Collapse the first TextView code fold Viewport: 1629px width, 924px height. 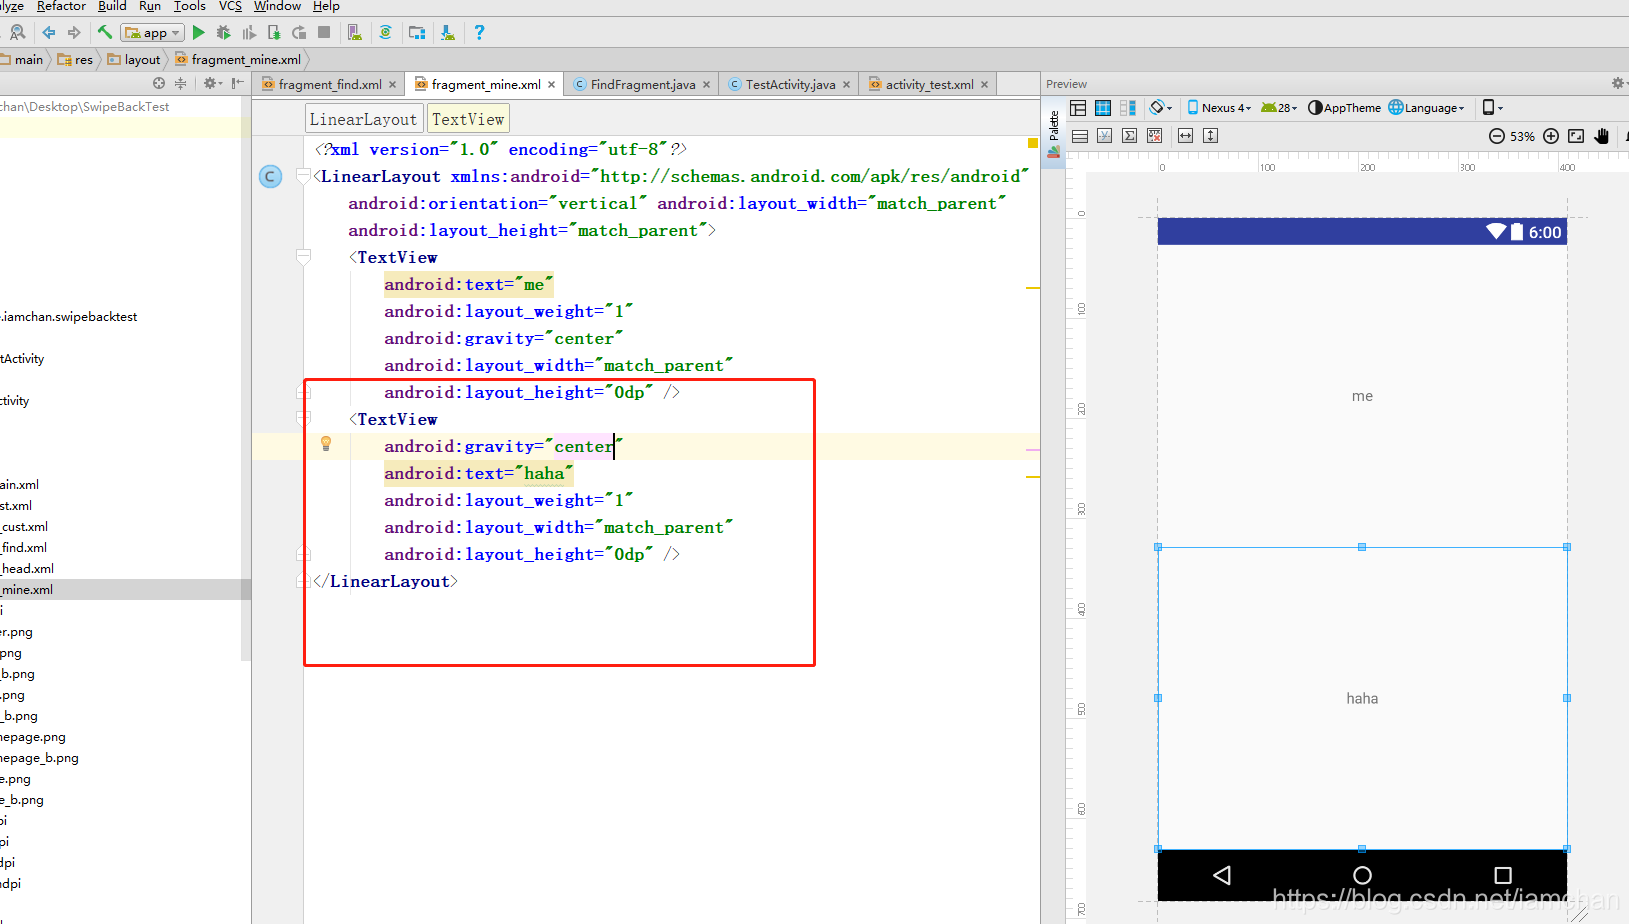[x=303, y=257]
